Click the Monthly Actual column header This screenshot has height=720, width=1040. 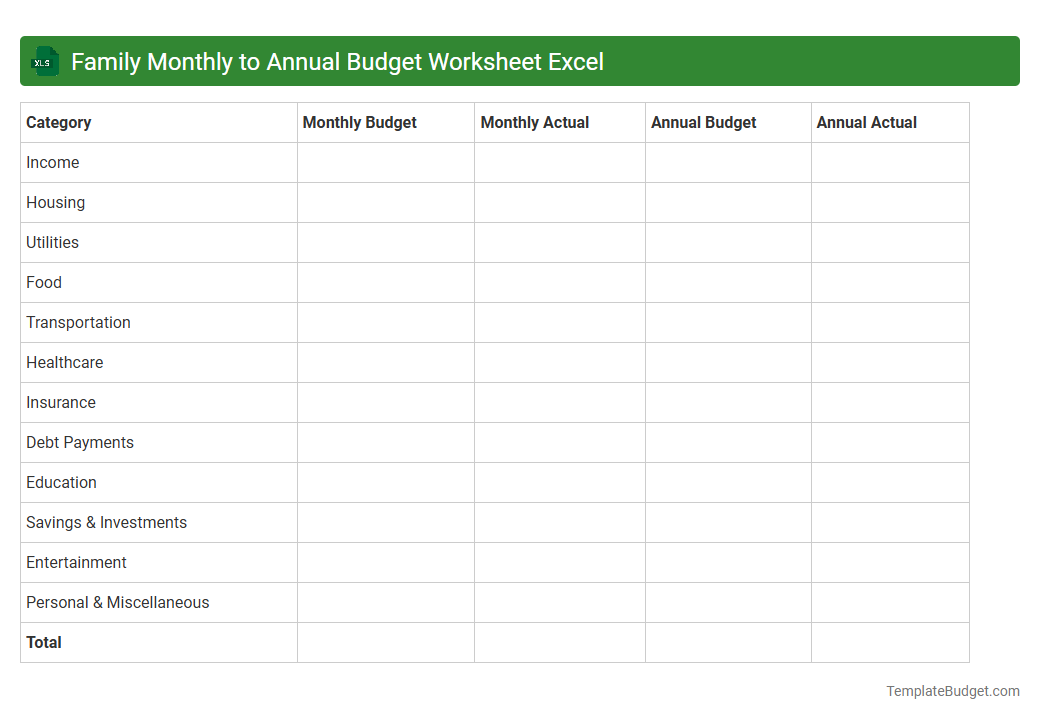pyautogui.click(x=534, y=122)
